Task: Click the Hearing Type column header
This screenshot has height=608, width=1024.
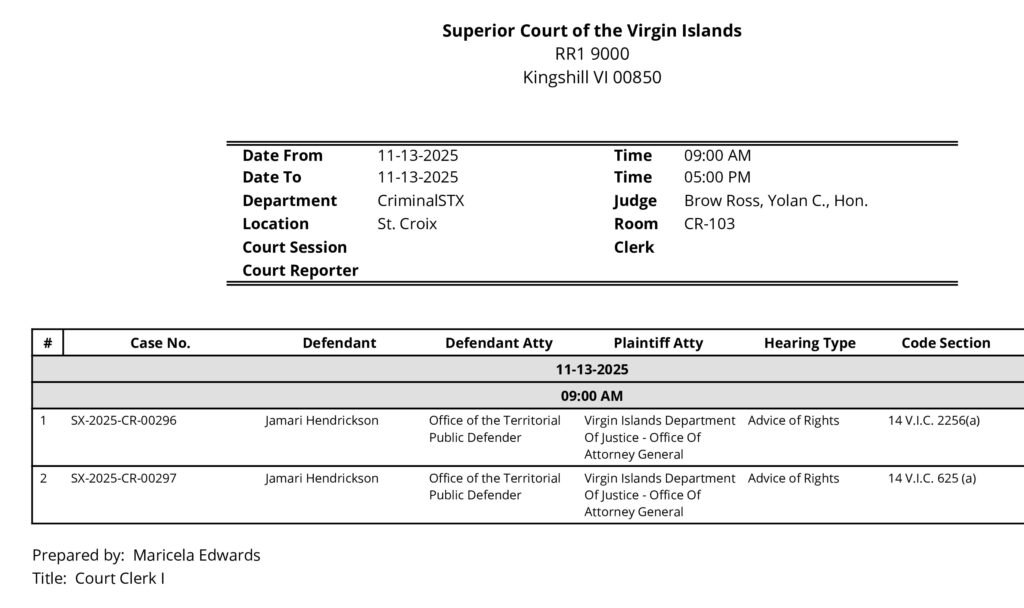Action: click(x=810, y=343)
